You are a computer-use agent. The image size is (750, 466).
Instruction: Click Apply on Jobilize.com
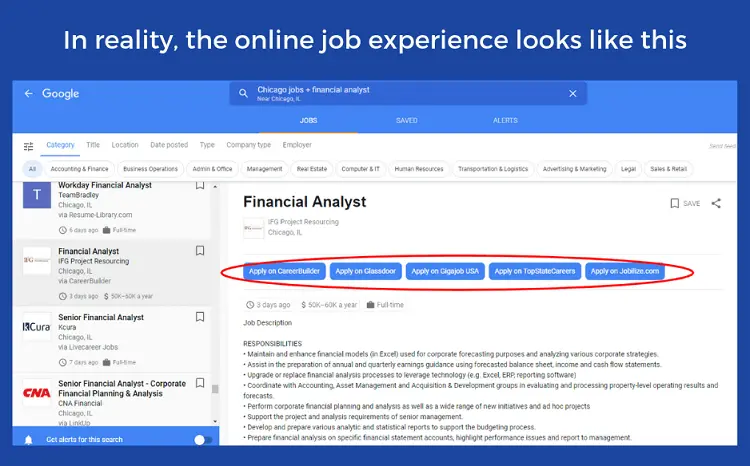click(625, 271)
